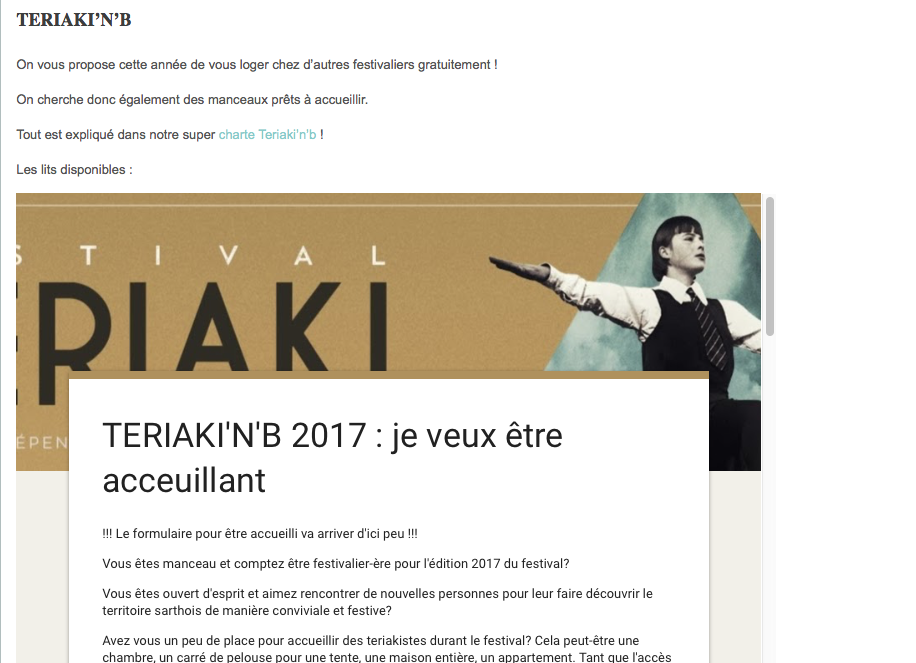Image resolution: width=916 pixels, height=663 pixels.
Task: Click the beige margin right of the form card
Action: tap(735, 567)
